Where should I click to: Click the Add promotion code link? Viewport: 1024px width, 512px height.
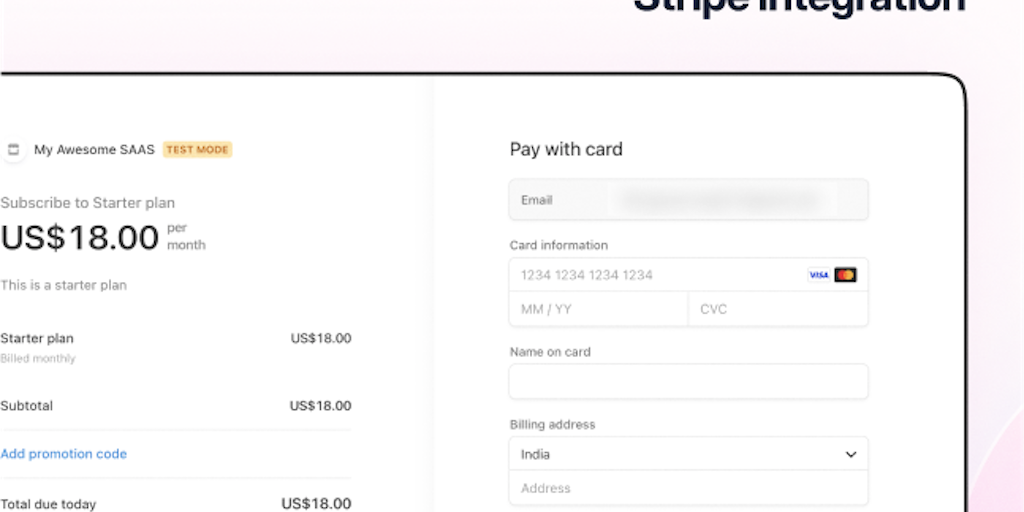(x=64, y=454)
